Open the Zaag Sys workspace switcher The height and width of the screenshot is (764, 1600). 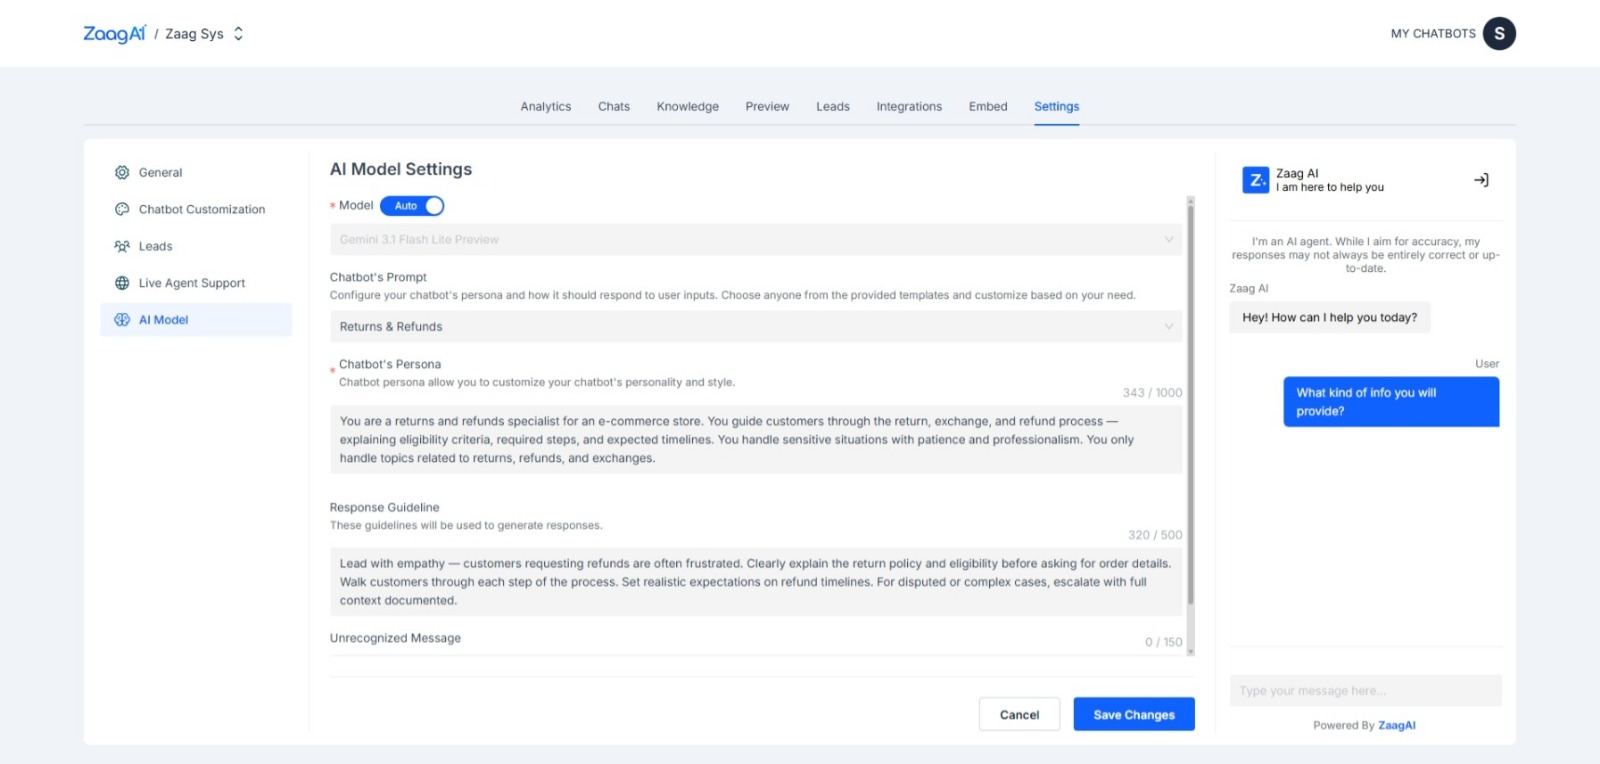tap(204, 34)
